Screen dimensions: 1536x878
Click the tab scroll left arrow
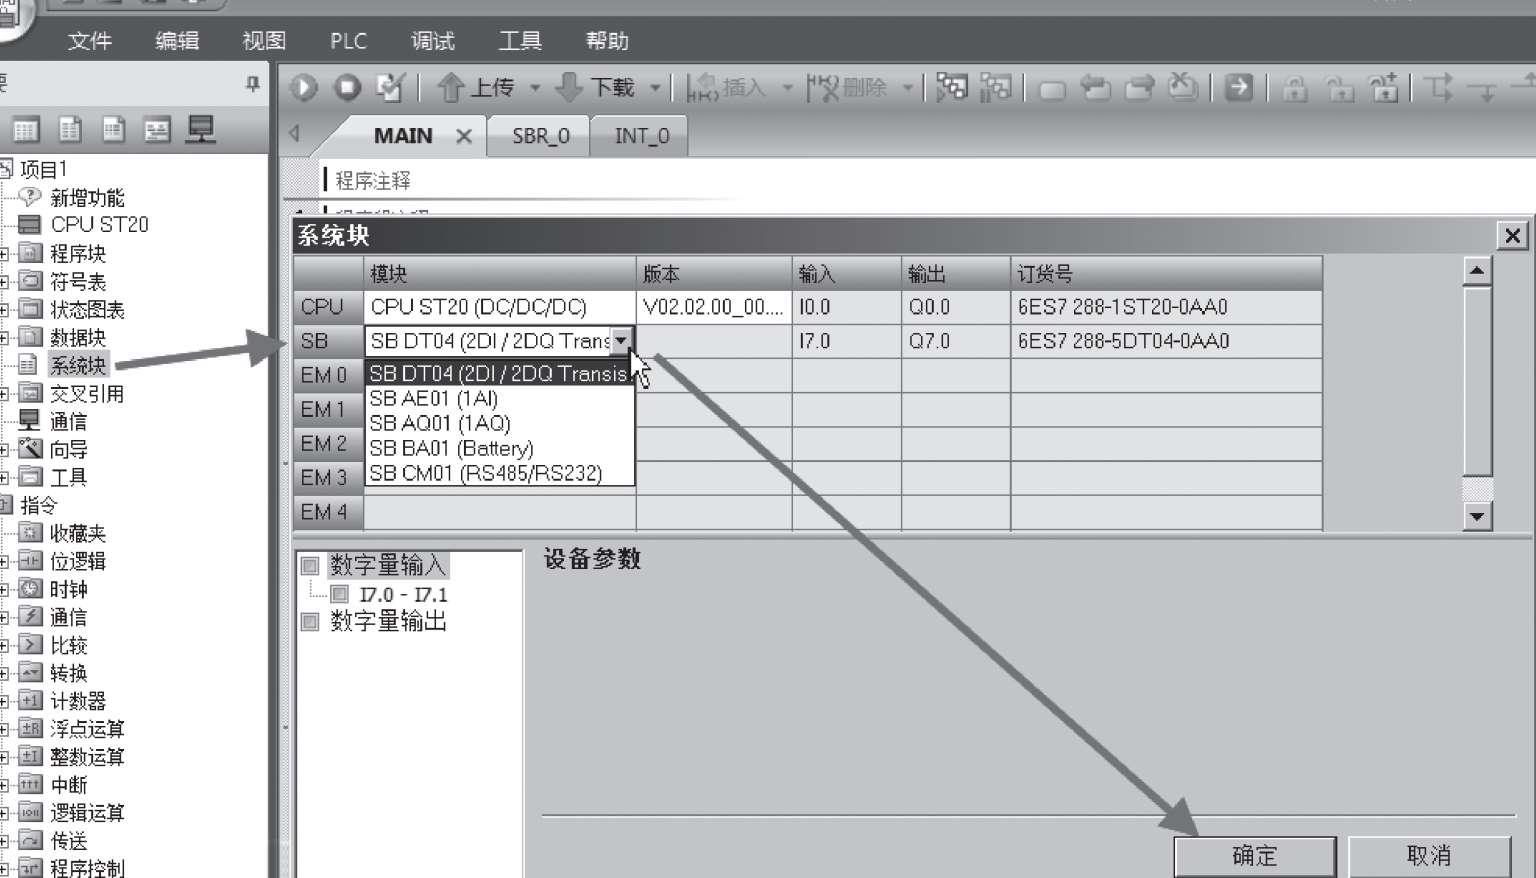(294, 133)
